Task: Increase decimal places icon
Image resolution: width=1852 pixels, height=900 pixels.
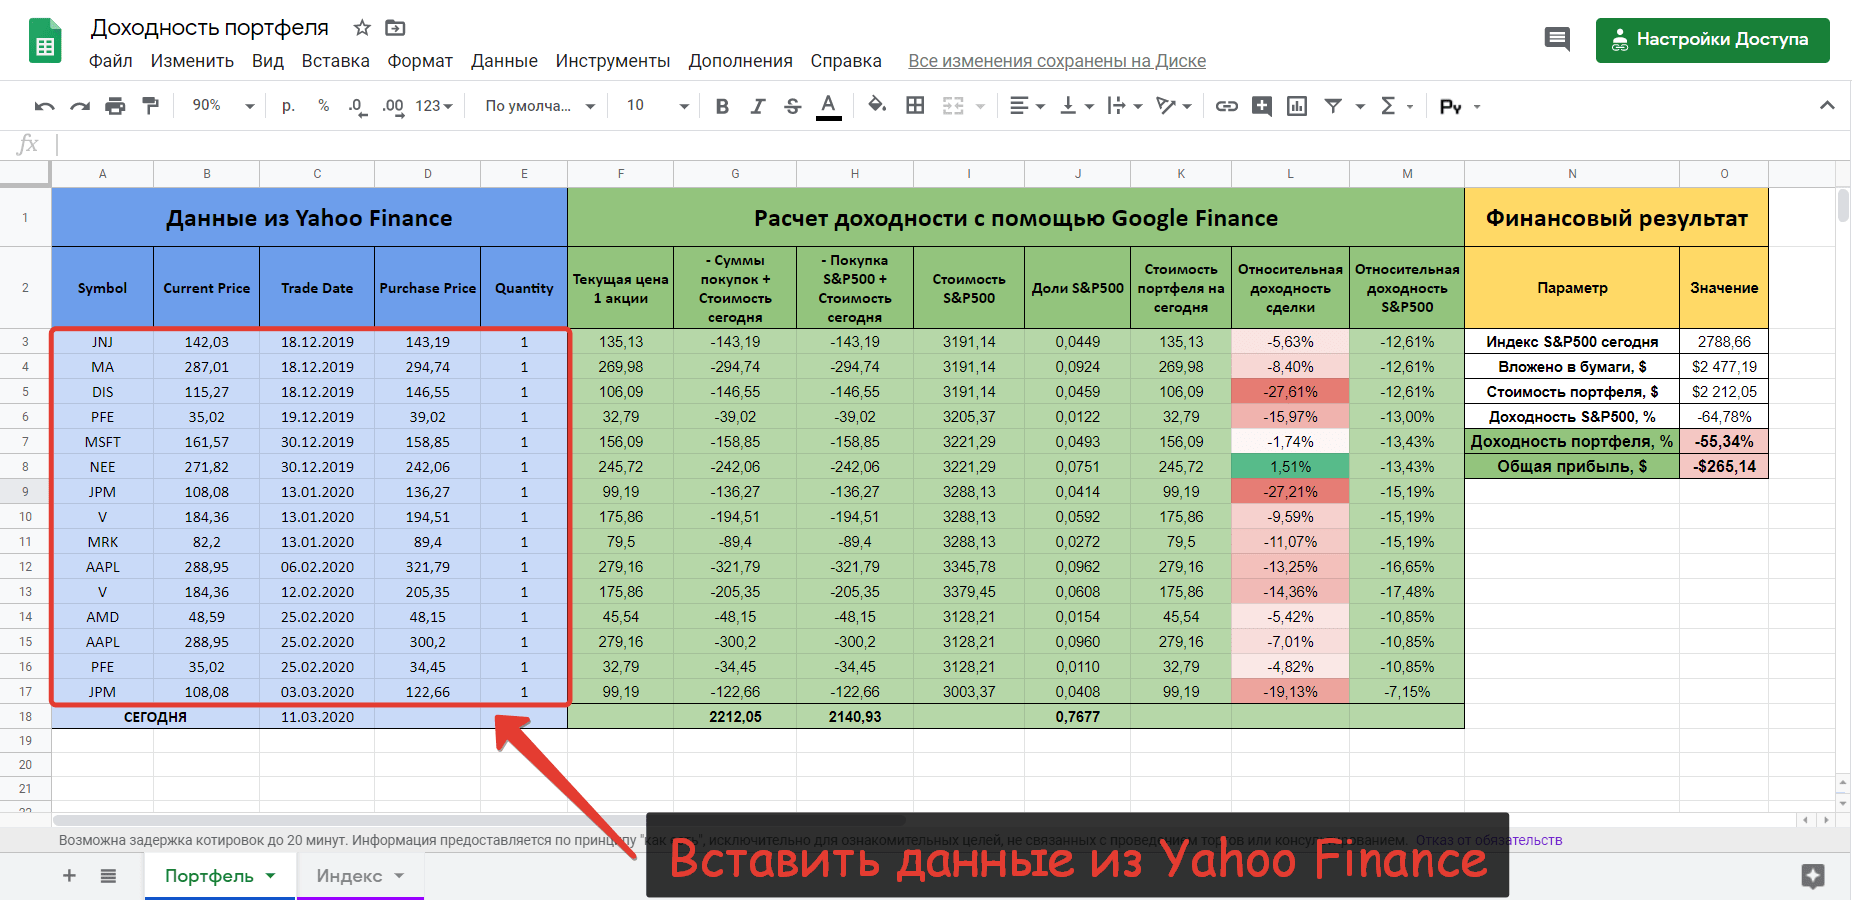Action: pyautogui.click(x=393, y=106)
